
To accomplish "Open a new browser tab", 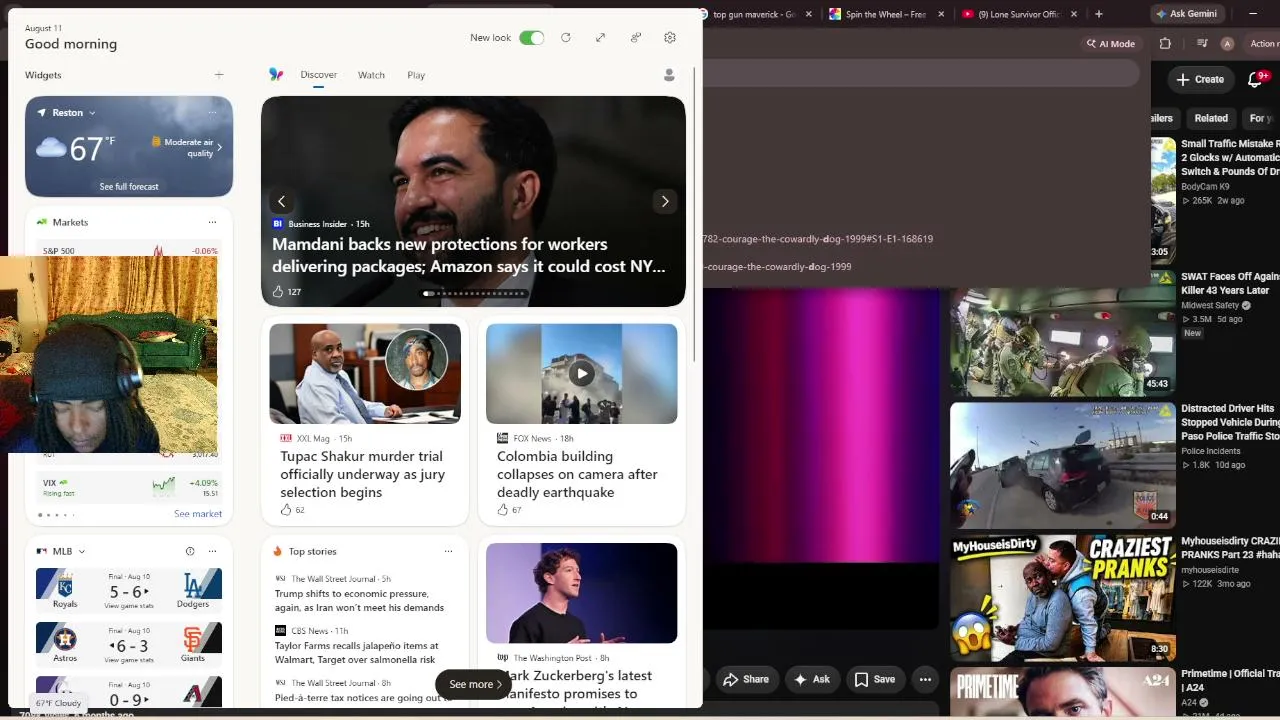I will (x=1099, y=14).
